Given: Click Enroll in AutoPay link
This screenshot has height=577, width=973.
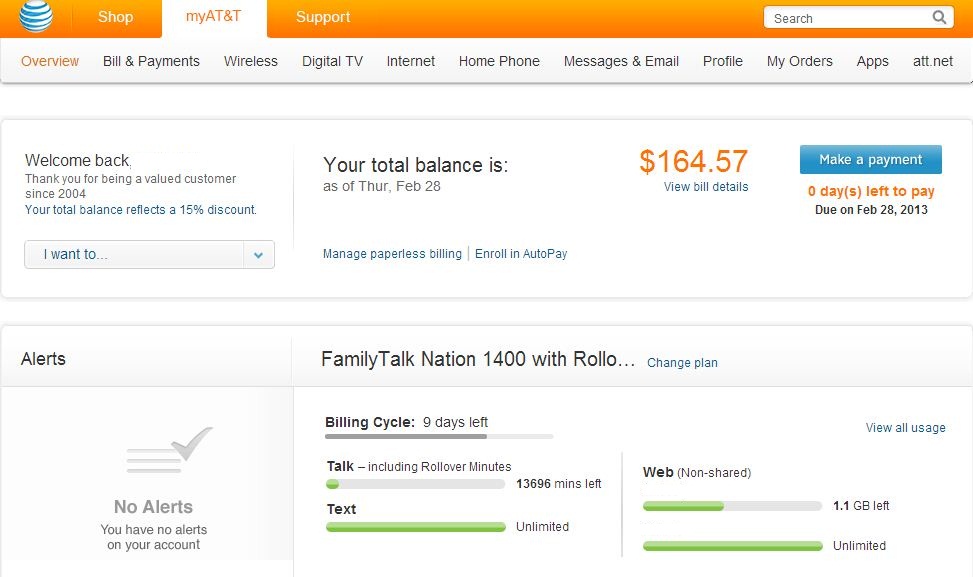Looking at the screenshot, I should coord(521,254).
